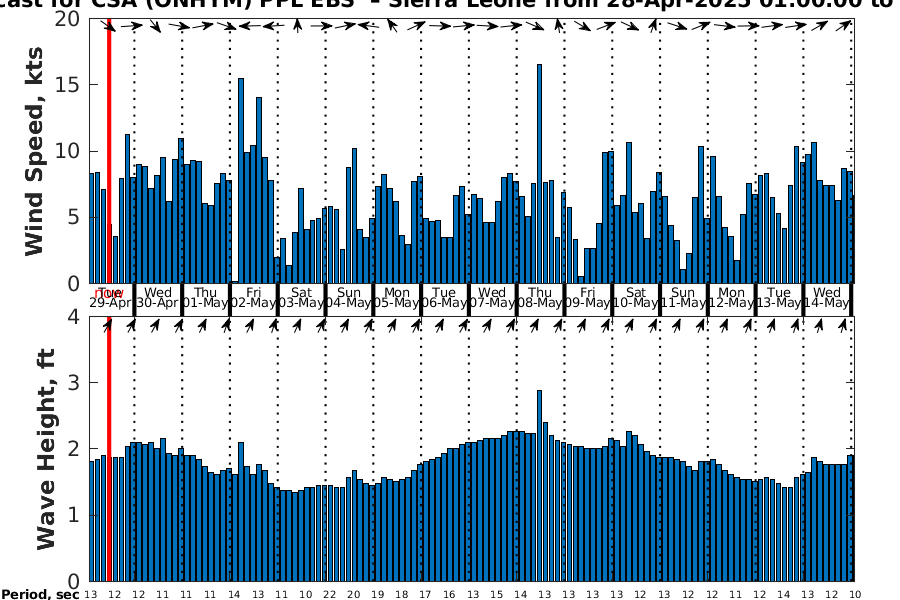This screenshot has height=600, width=900.
Task: Click the '4' tick on Wave Height axis
Action: pyautogui.click(x=73, y=316)
